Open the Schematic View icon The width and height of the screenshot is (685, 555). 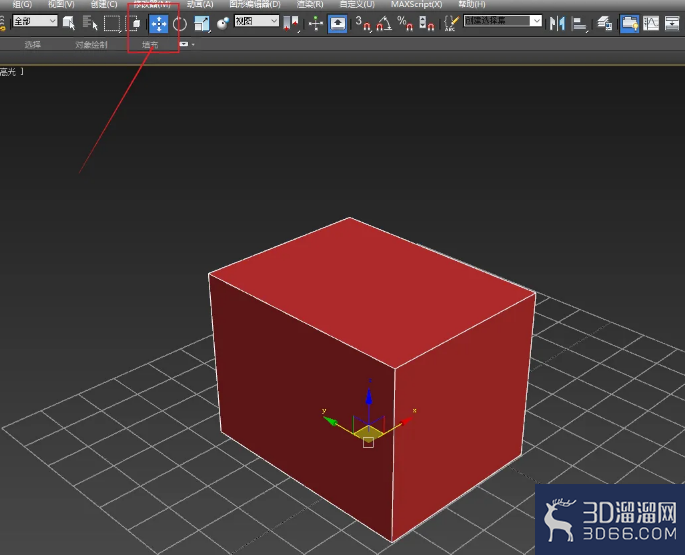click(x=672, y=23)
